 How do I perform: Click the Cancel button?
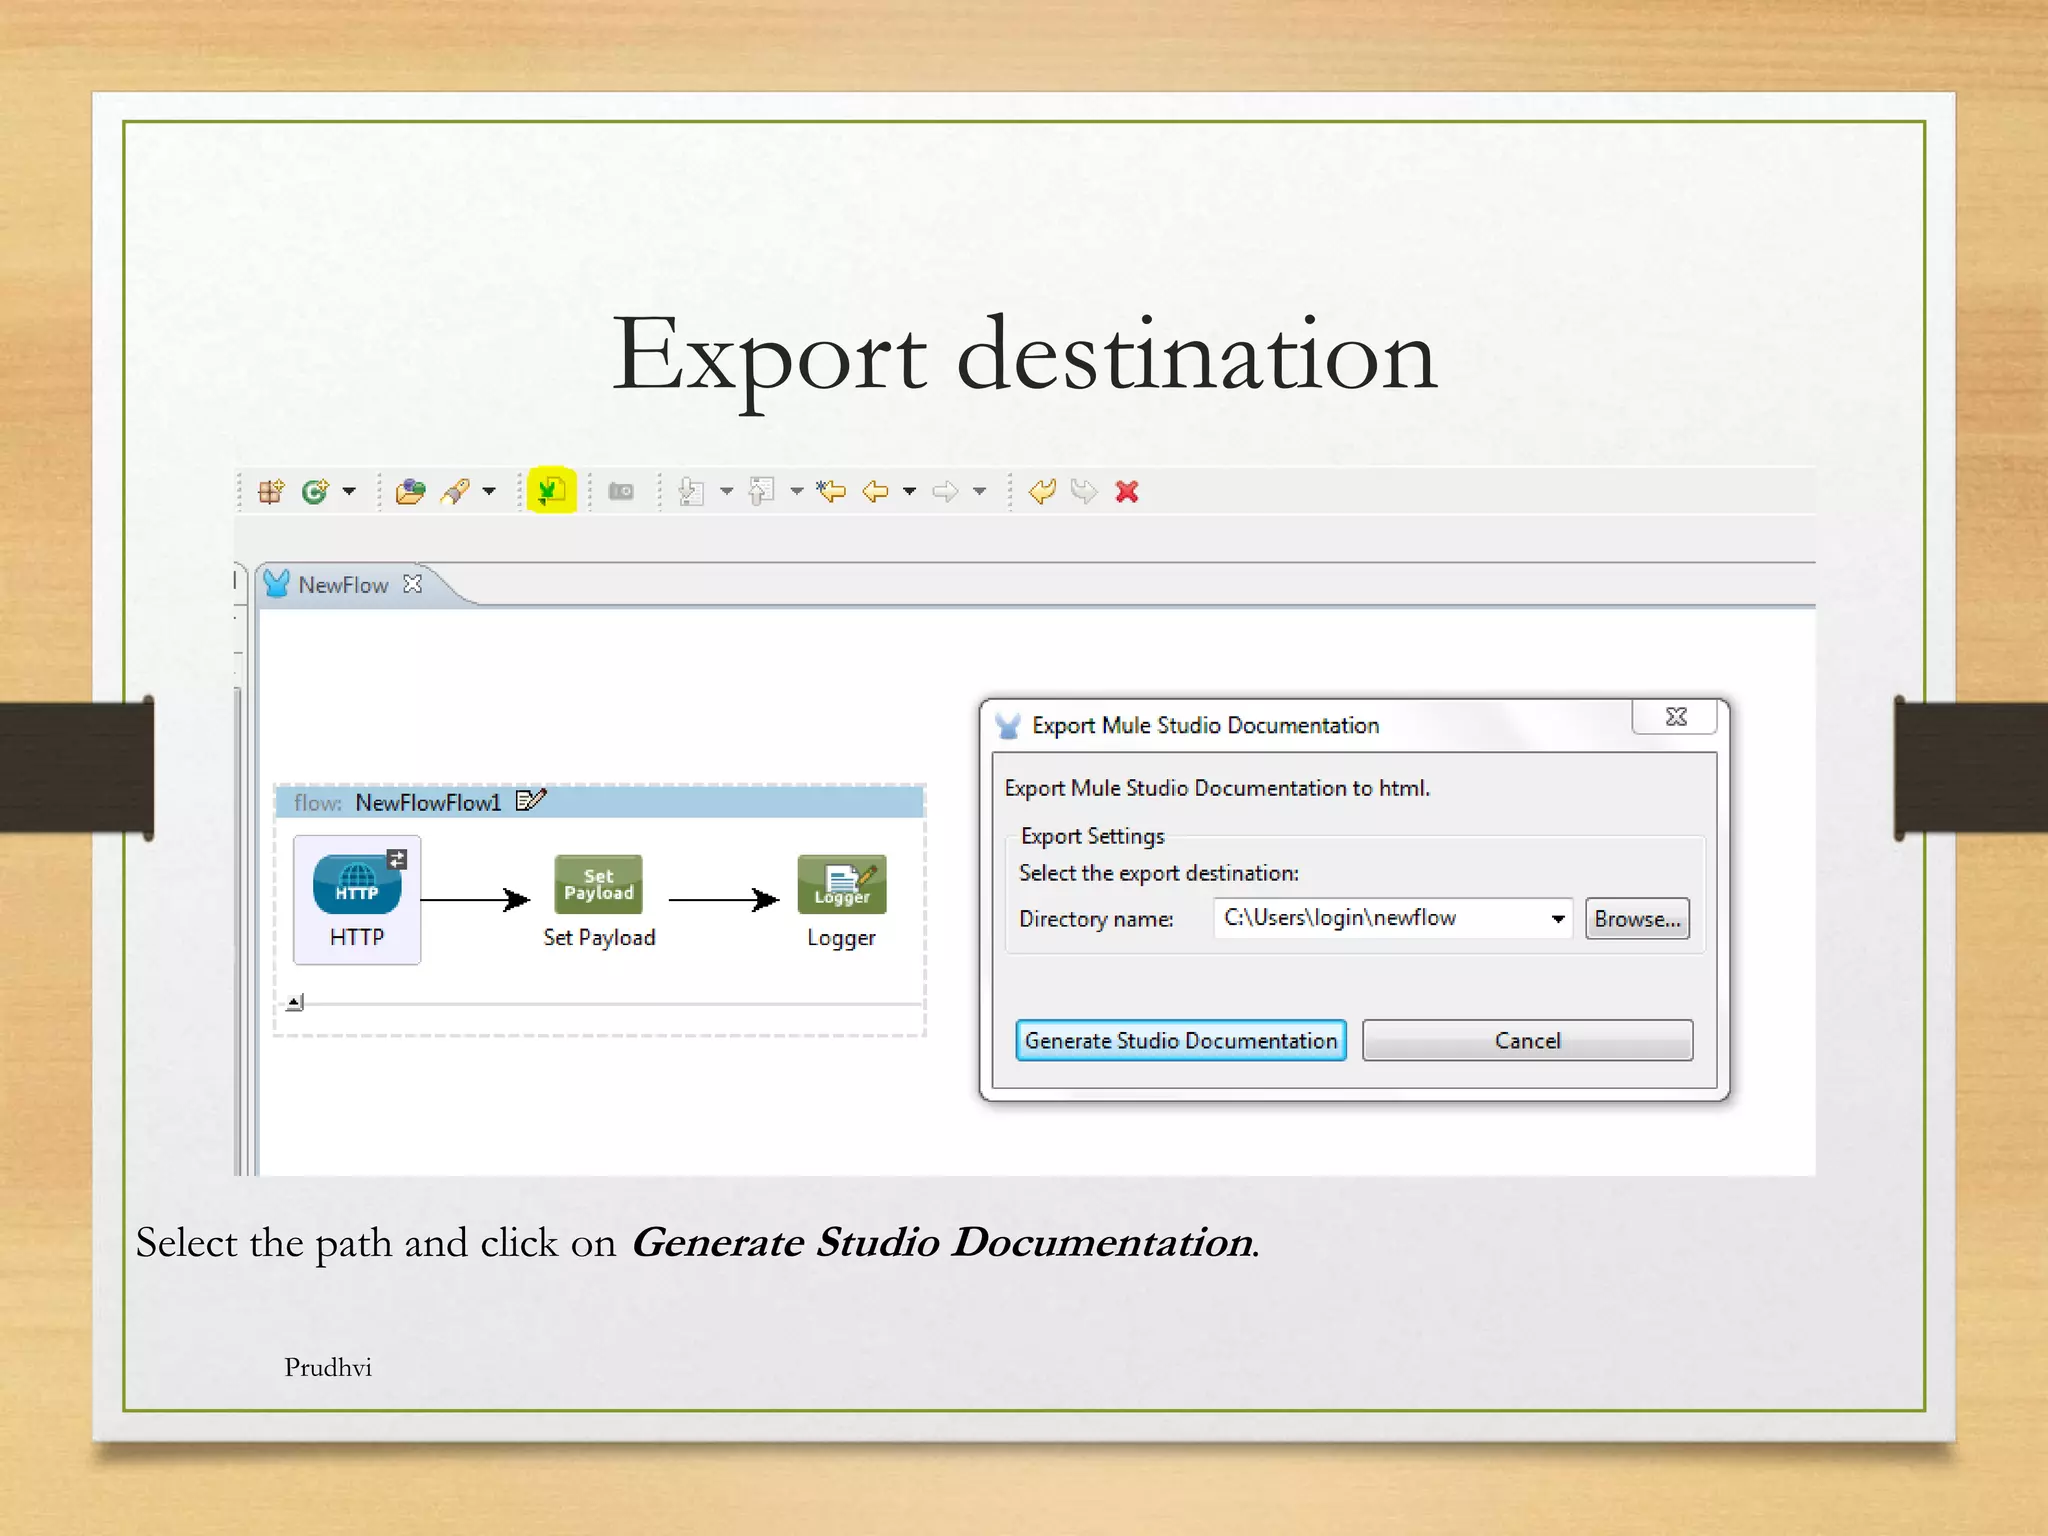coord(1527,1040)
